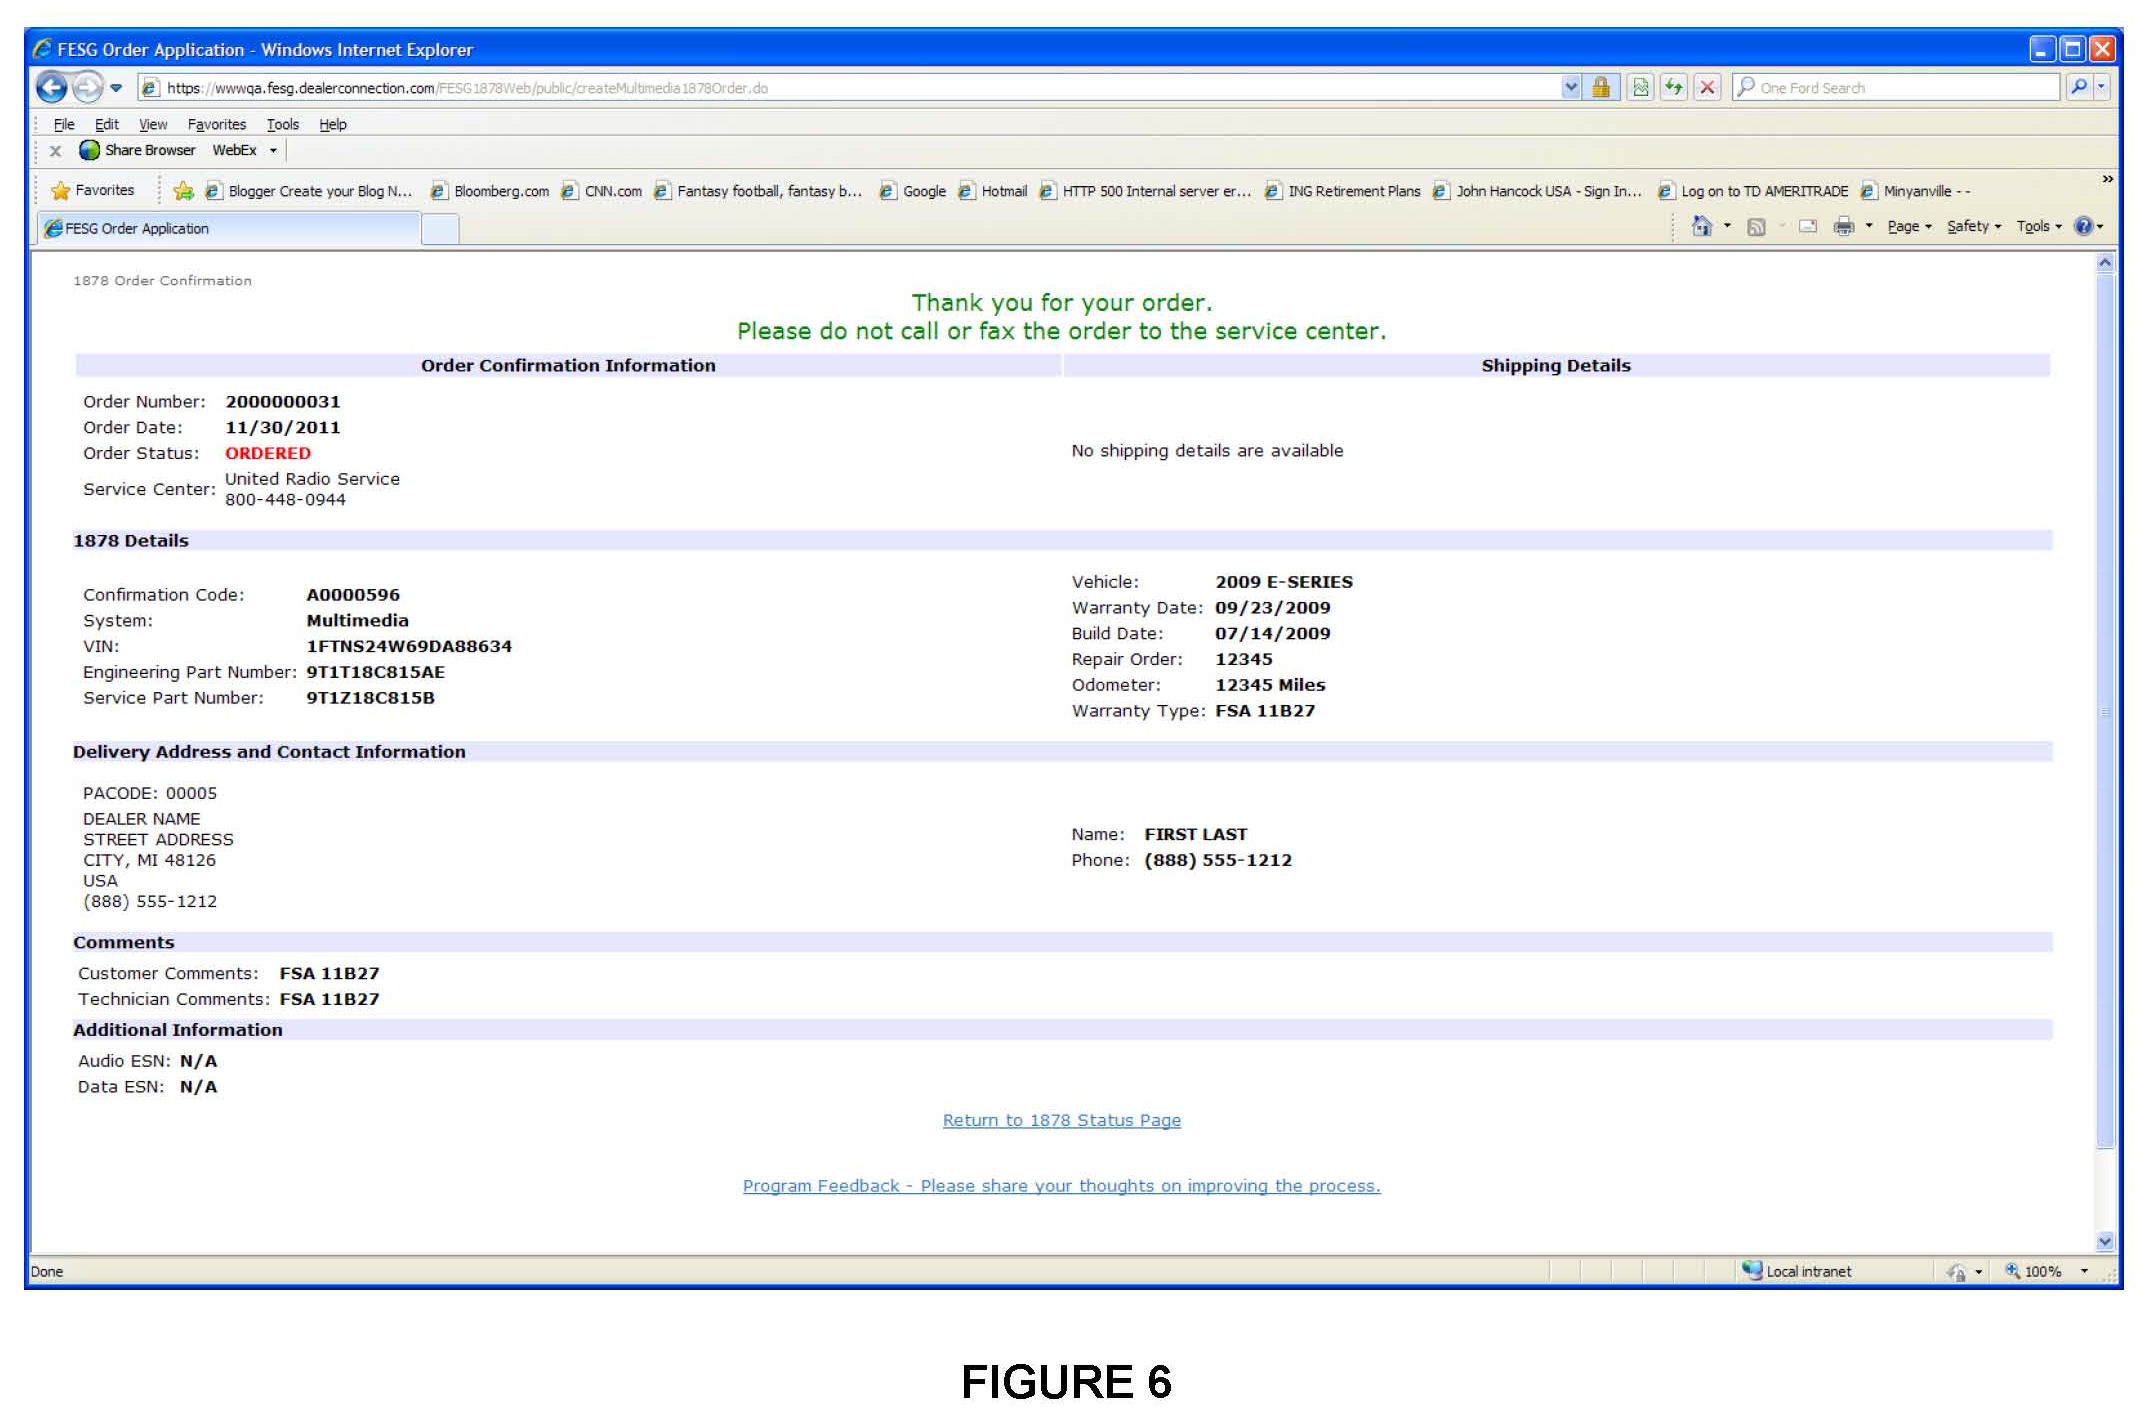
Task: Click the red Stop loading icon
Action: 1707,88
